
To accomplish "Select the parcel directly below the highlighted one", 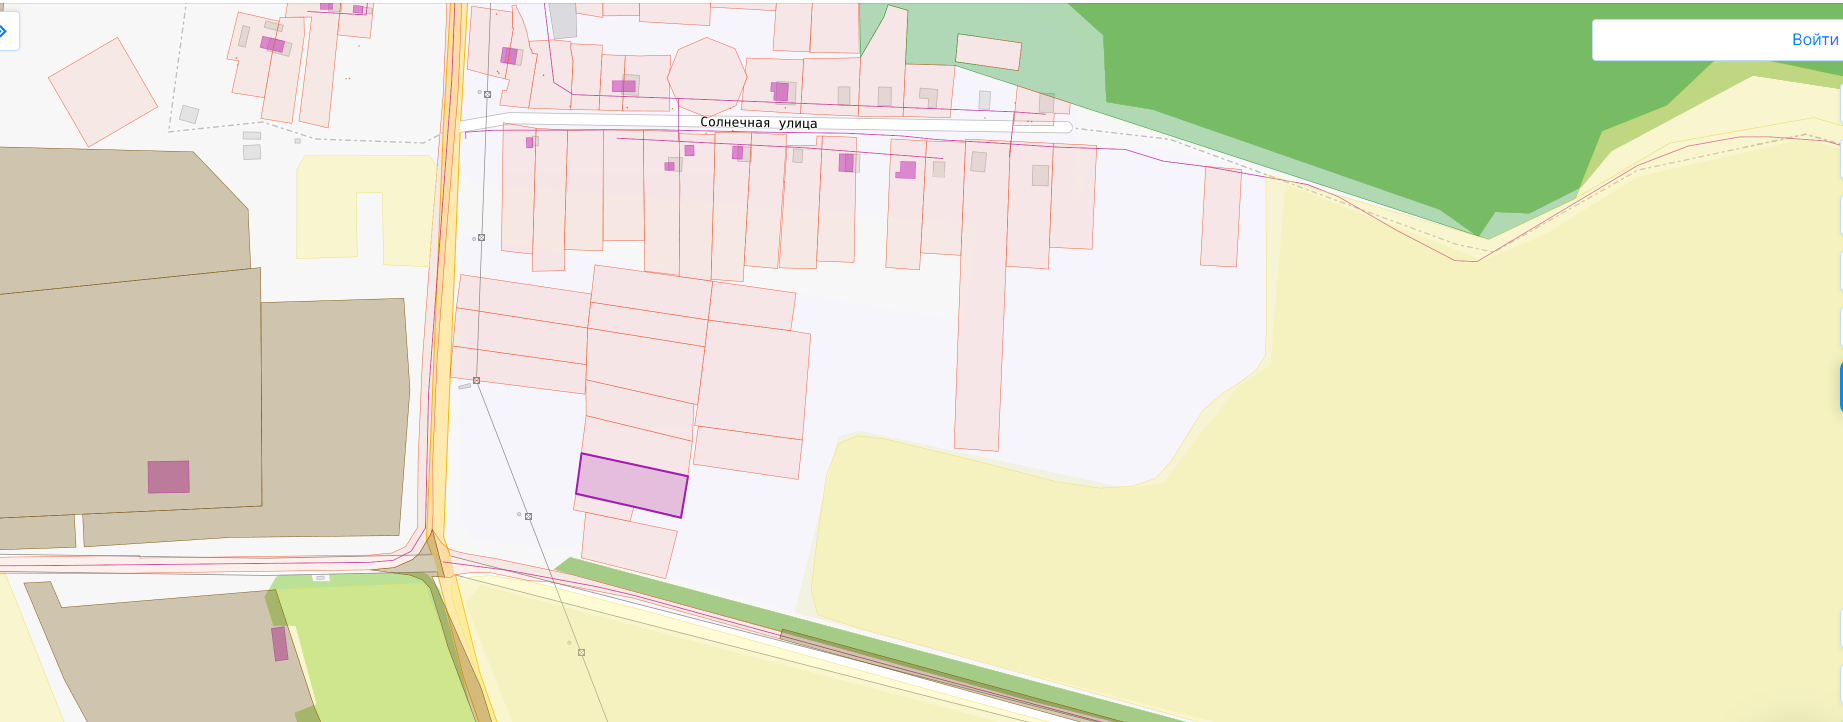I will (629, 545).
